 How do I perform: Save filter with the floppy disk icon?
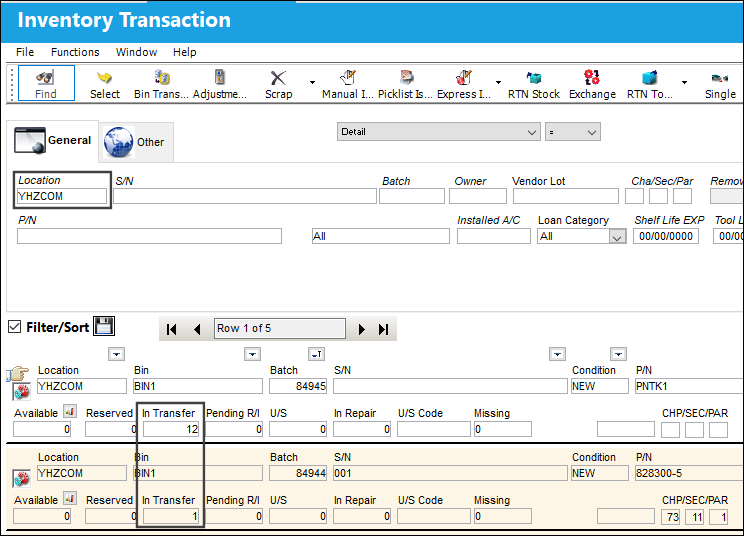[104, 326]
